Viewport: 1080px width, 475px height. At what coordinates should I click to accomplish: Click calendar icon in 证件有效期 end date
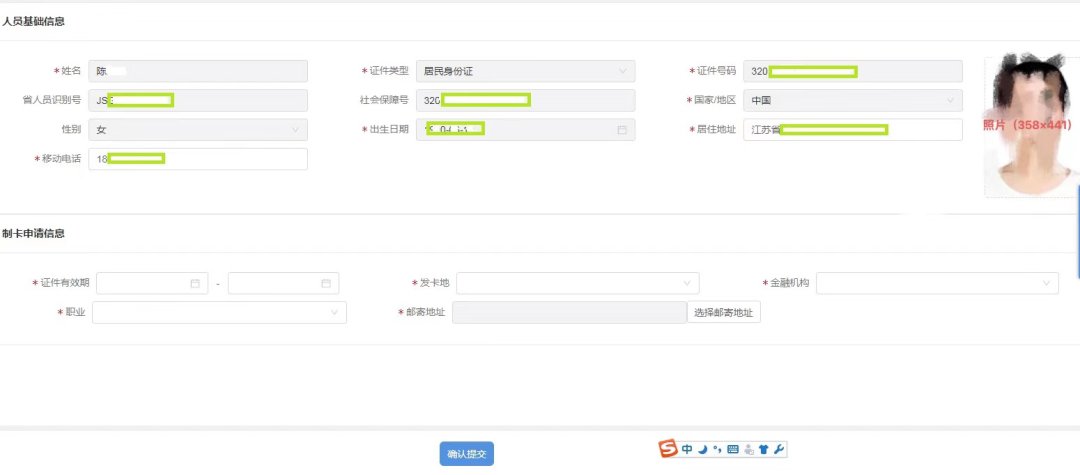(326, 284)
